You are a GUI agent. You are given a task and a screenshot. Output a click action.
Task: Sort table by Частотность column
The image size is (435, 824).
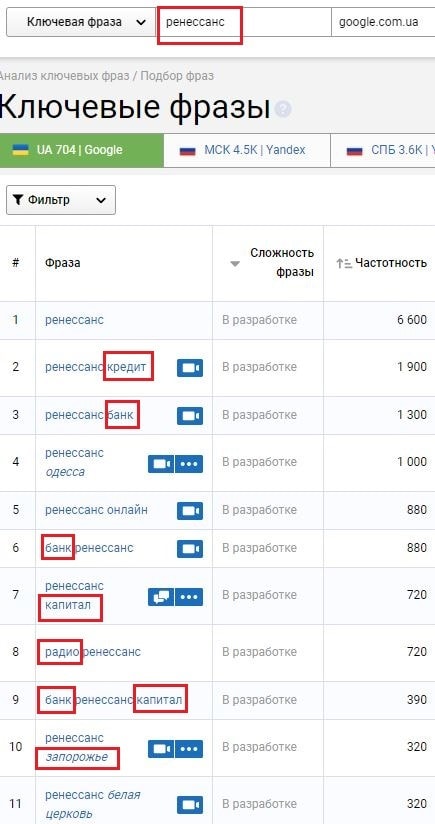click(x=381, y=263)
